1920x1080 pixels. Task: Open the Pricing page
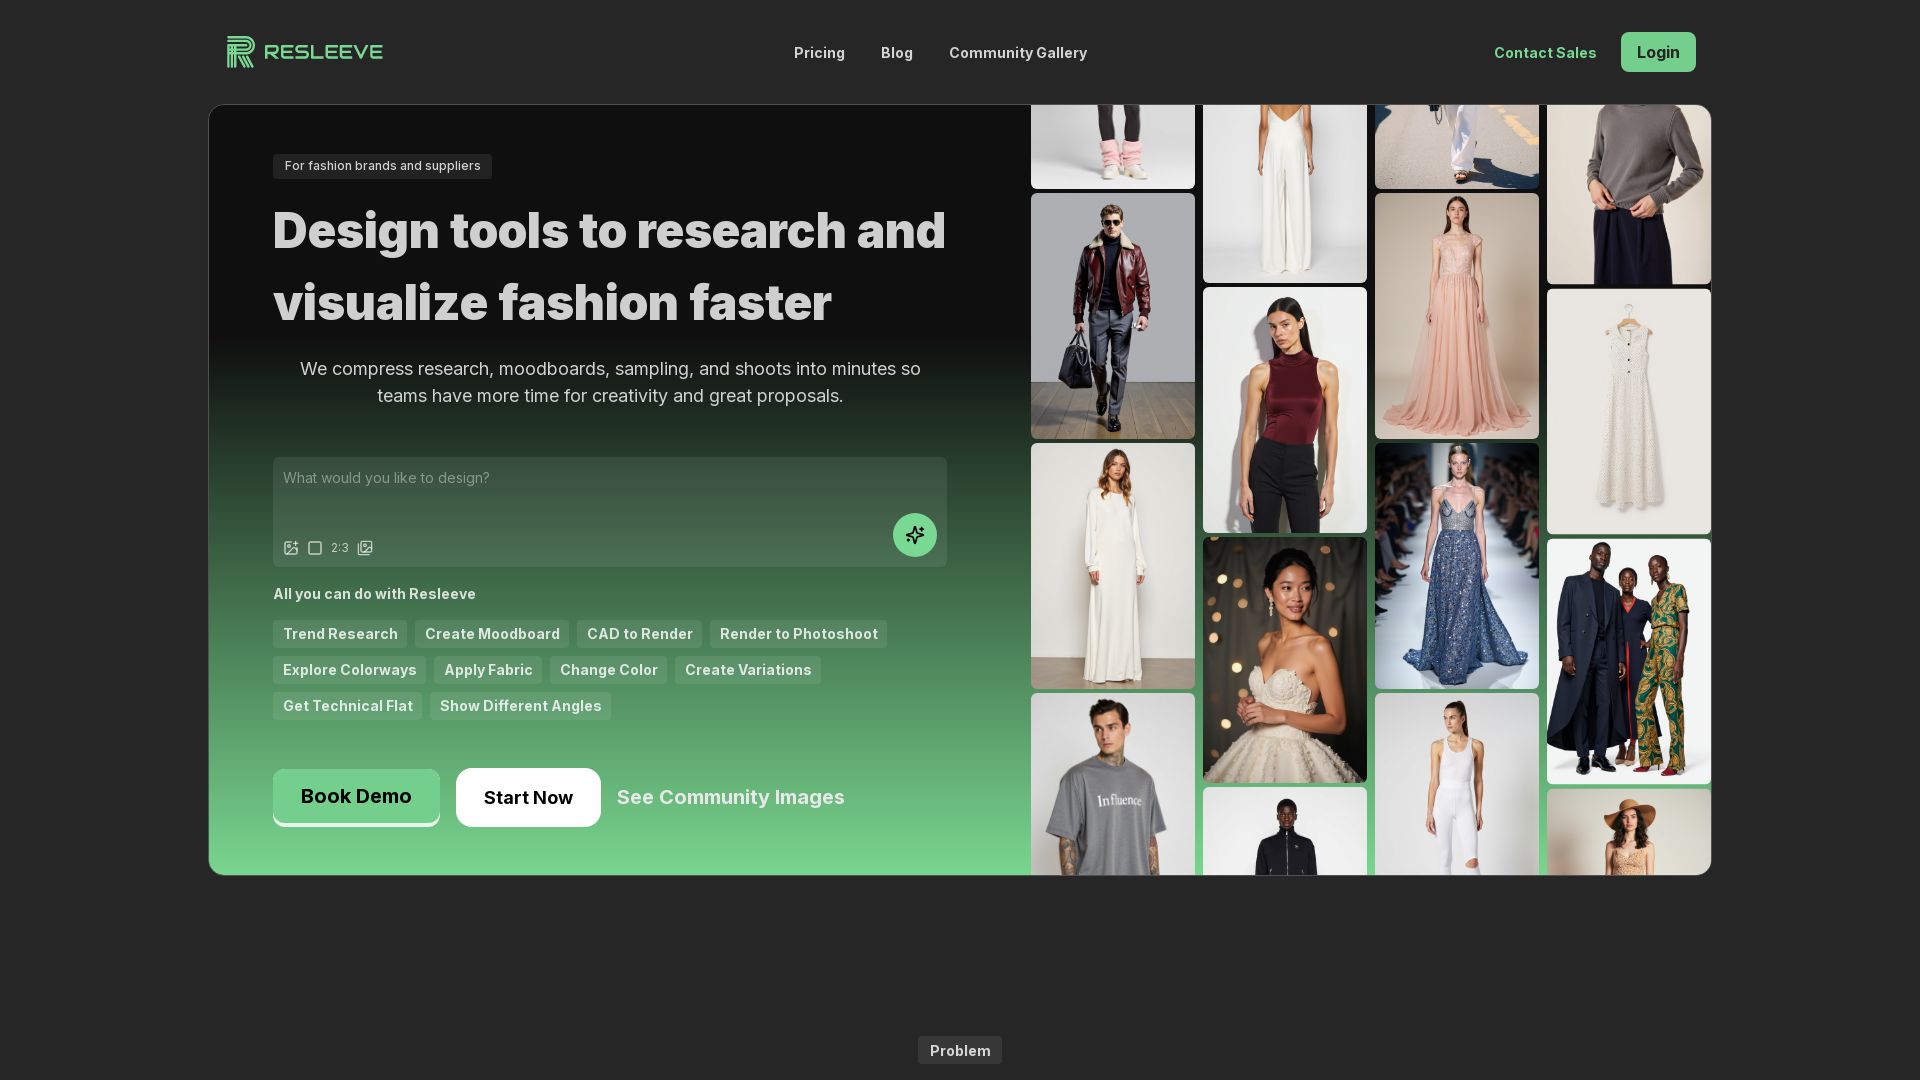point(819,53)
